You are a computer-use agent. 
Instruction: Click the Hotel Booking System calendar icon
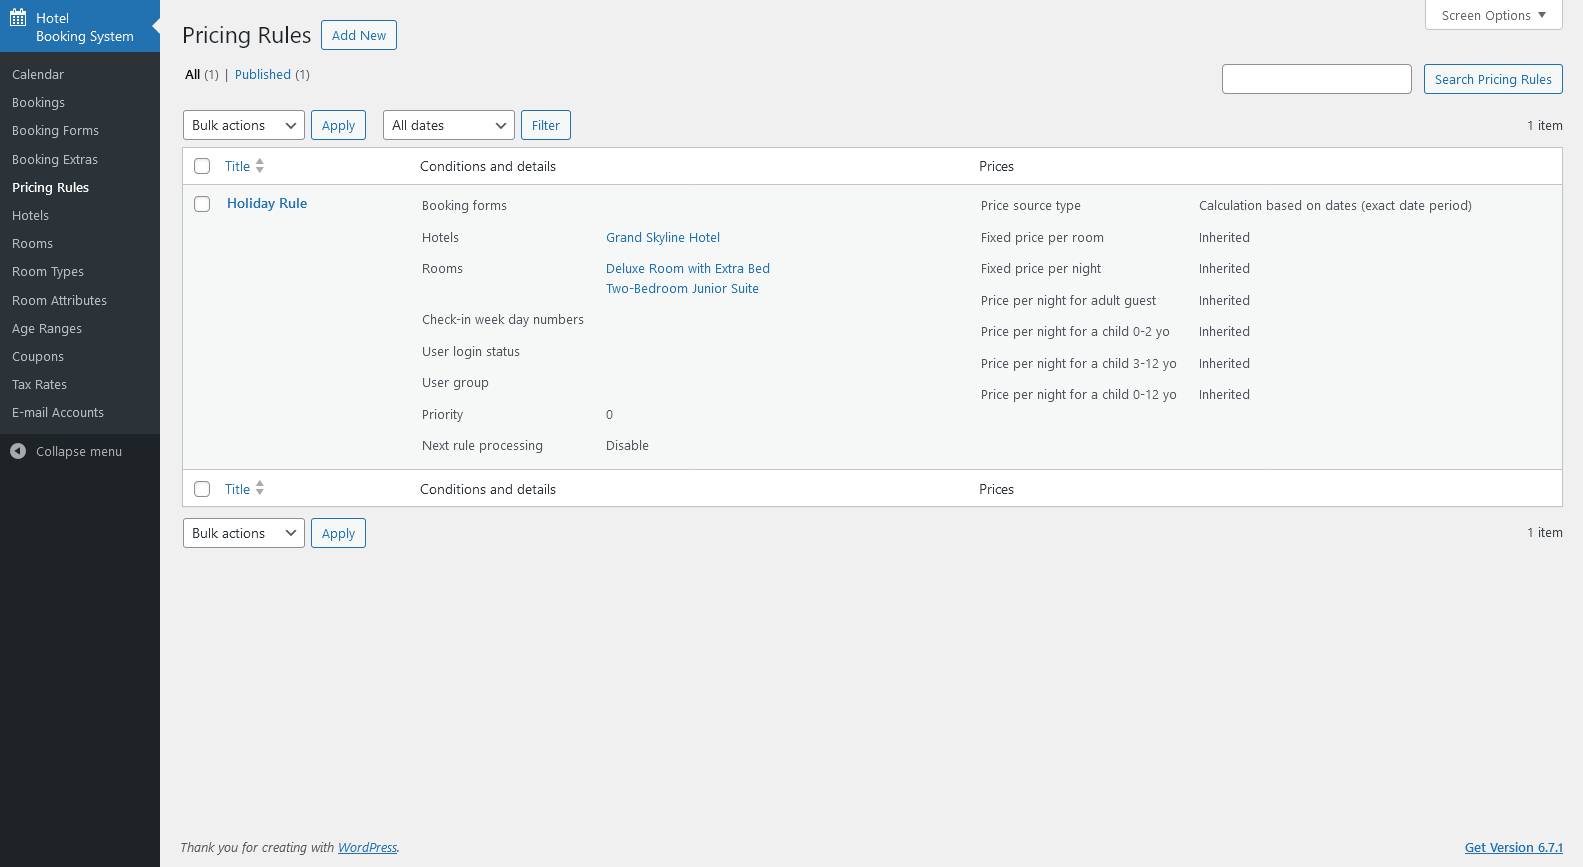18,18
